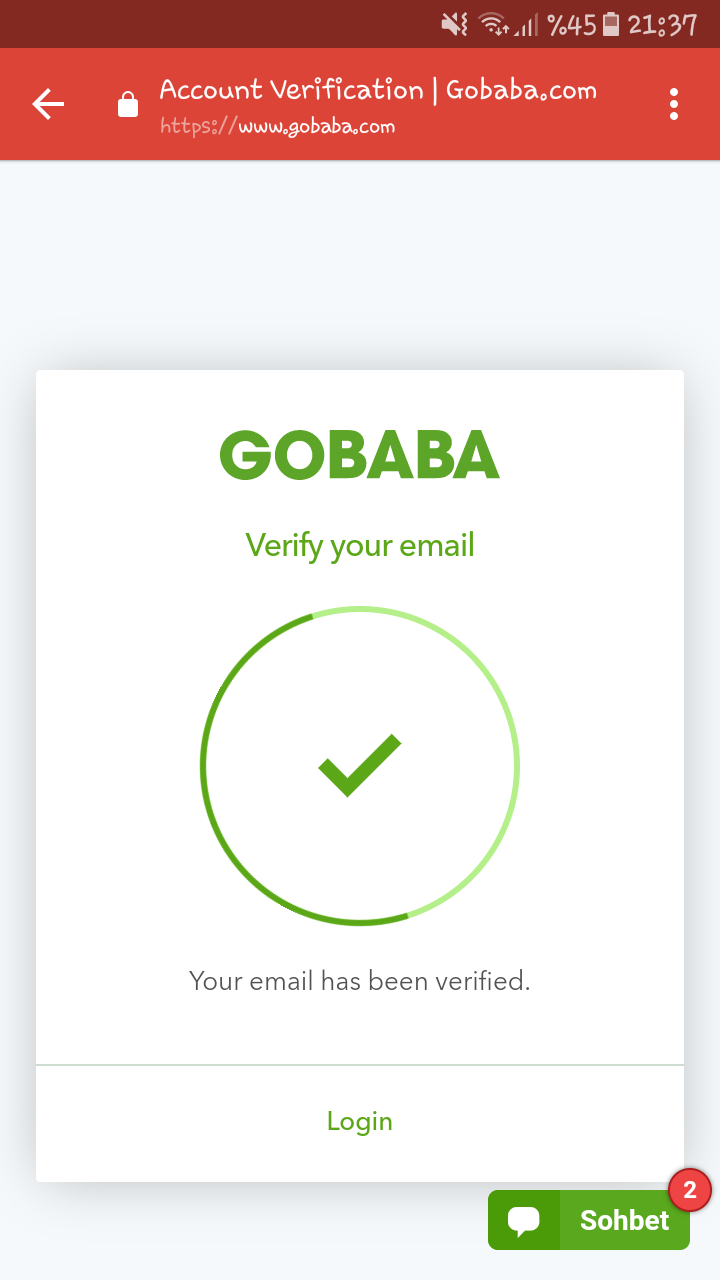Tap the back arrow in browser toolbar
This screenshot has height=1280, width=720.
pos(48,104)
